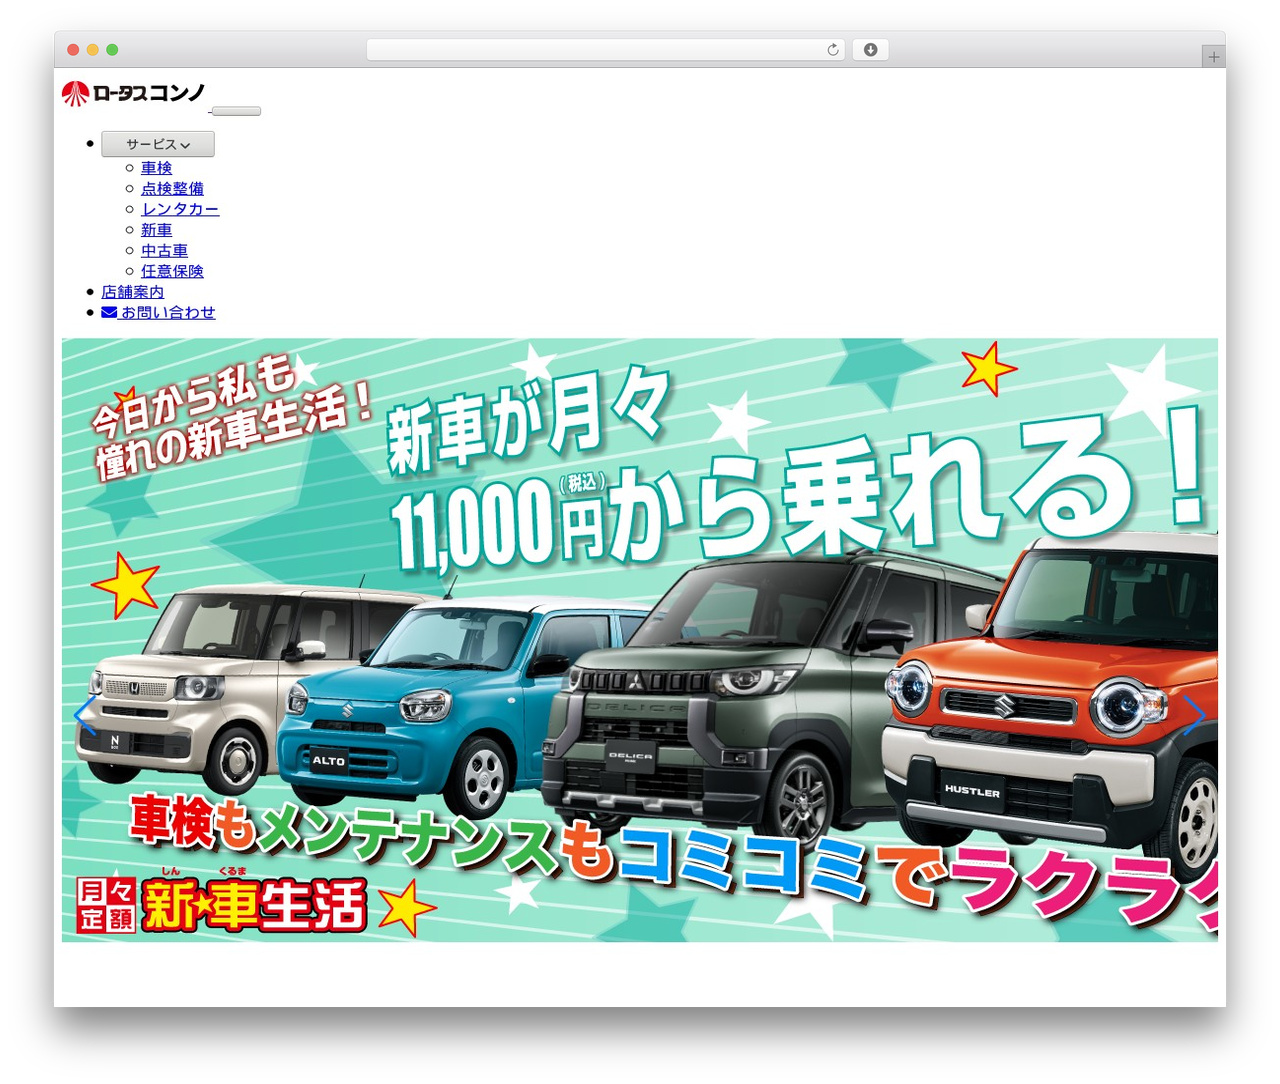Screen dimensions: 1280x1084
Task: Click the お問い合わせ contact link
Action: [x=158, y=312]
